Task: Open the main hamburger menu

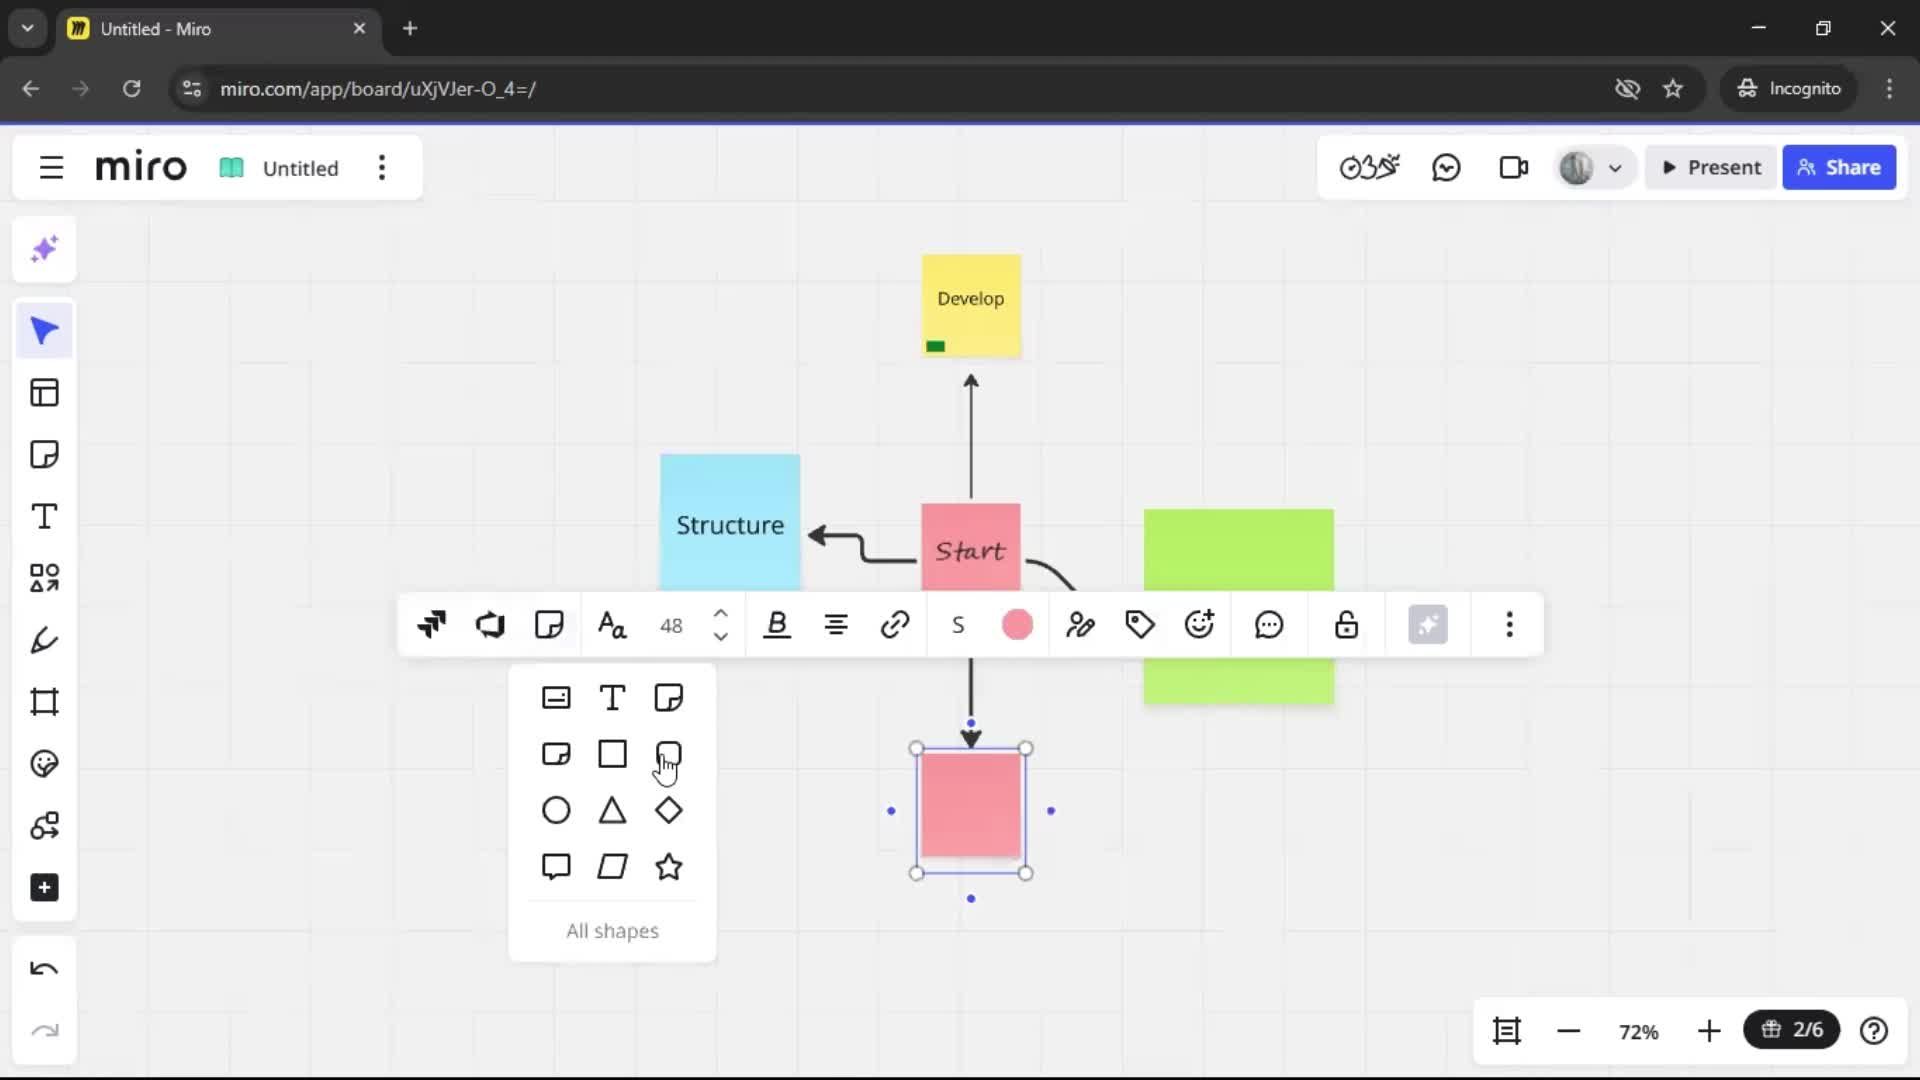Action: click(51, 168)
